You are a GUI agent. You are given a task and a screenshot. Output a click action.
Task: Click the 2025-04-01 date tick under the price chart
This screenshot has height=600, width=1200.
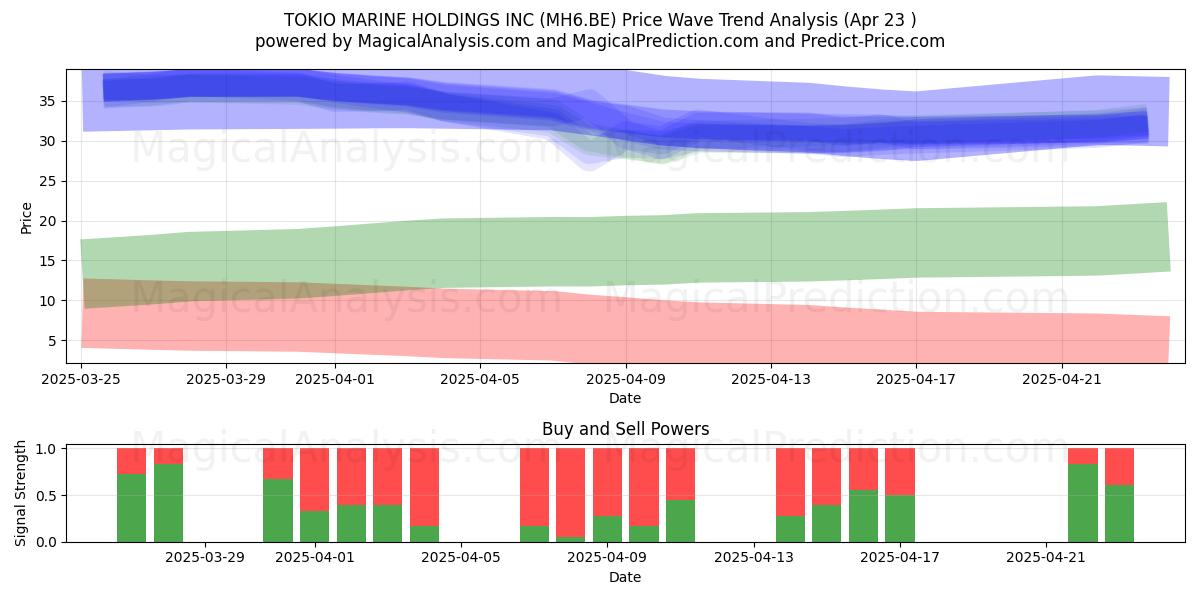coord(335,379)
